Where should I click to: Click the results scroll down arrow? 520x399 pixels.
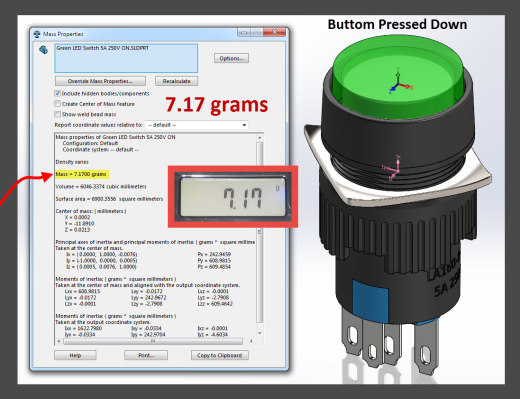[x=260, y=333]
